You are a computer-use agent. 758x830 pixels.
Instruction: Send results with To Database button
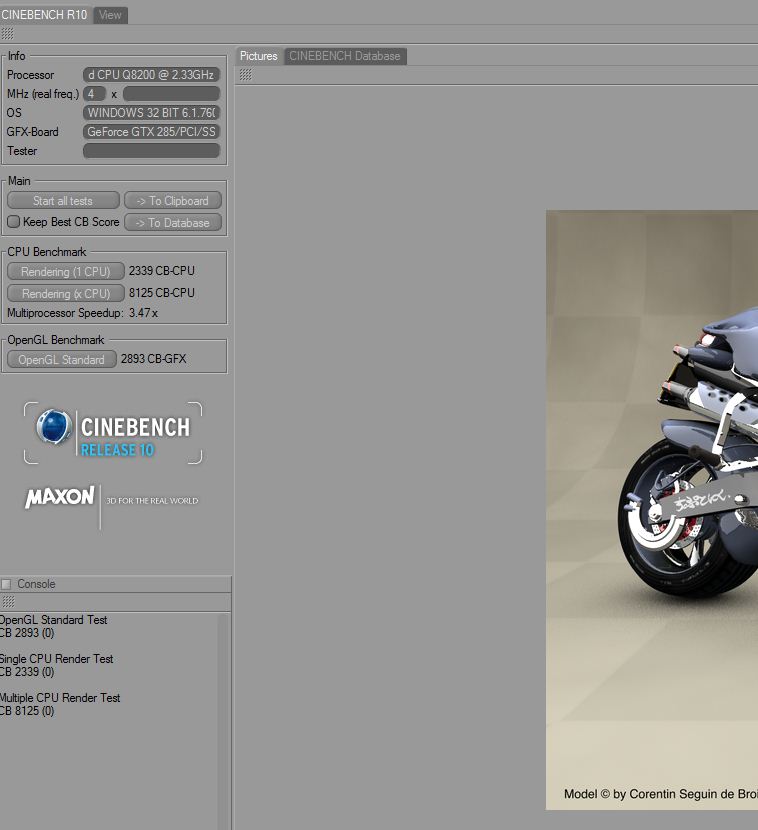coord(173,223)
